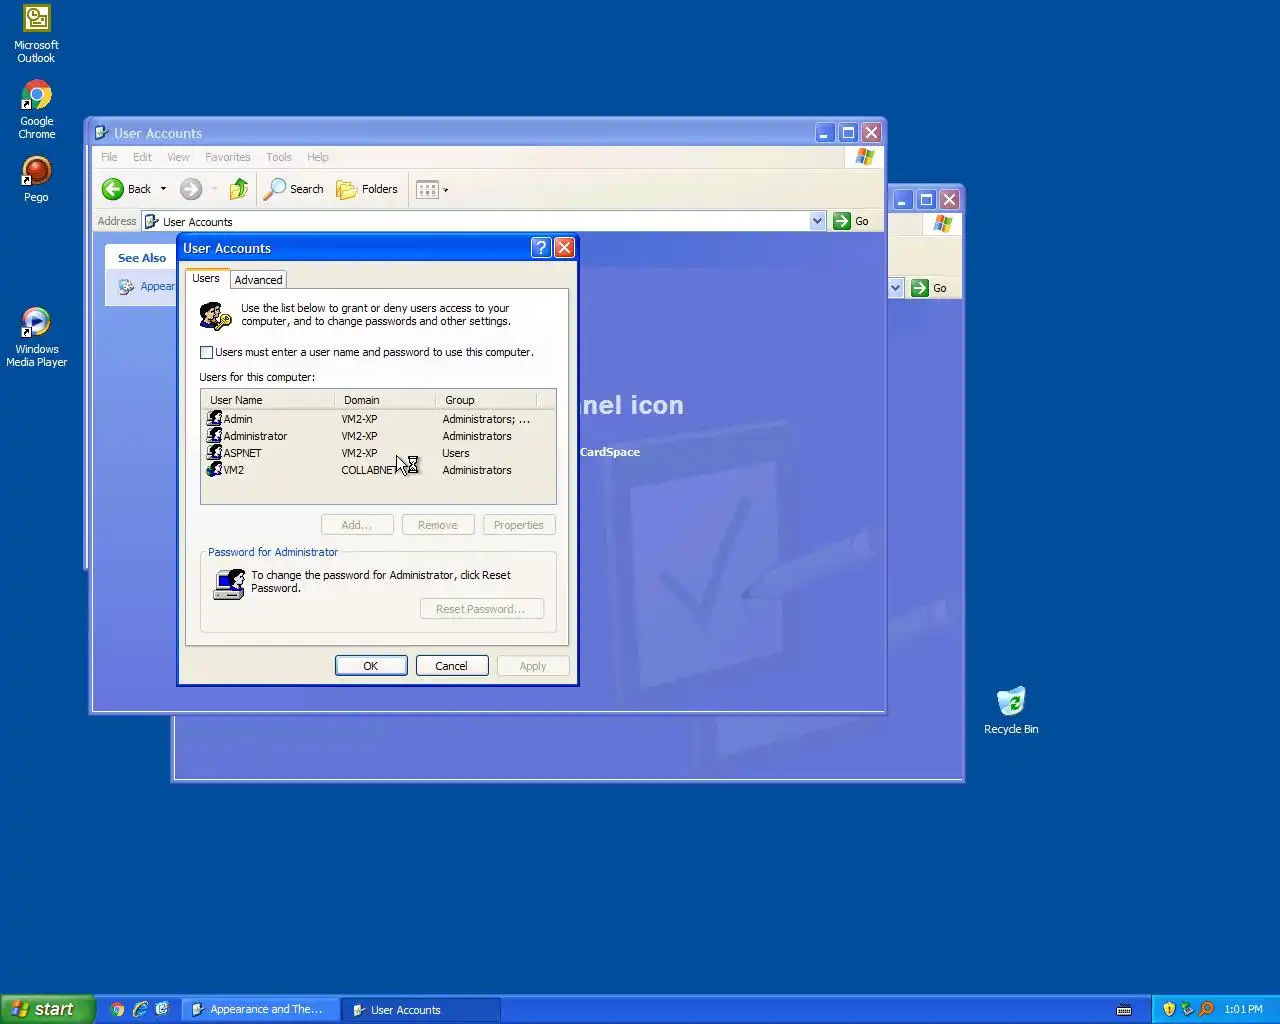
Task: Sort by Domain column header
Action: pos(385,400)
